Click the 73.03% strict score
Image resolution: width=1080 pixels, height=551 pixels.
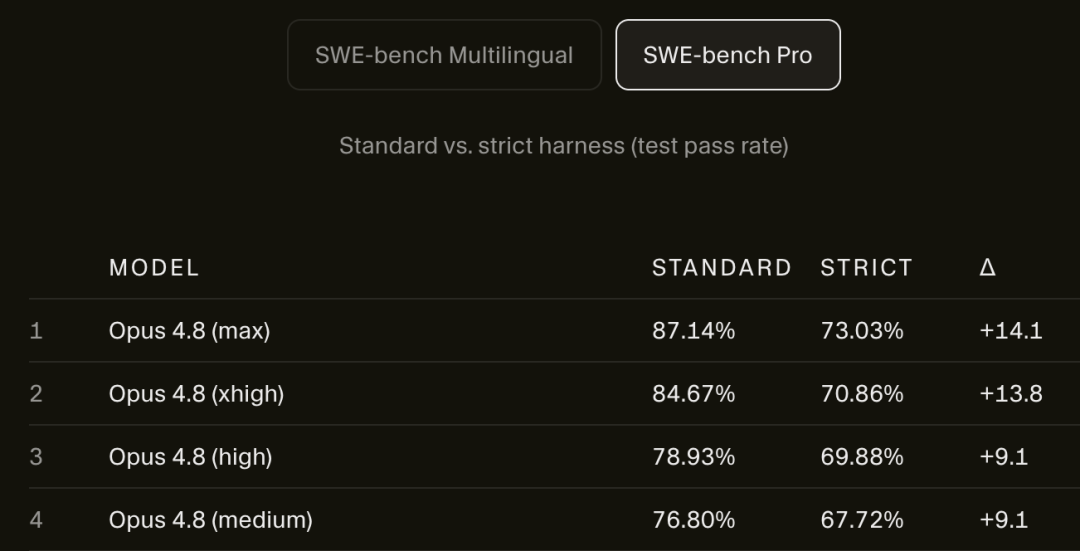pyautogui.click(x=862, y=331)
